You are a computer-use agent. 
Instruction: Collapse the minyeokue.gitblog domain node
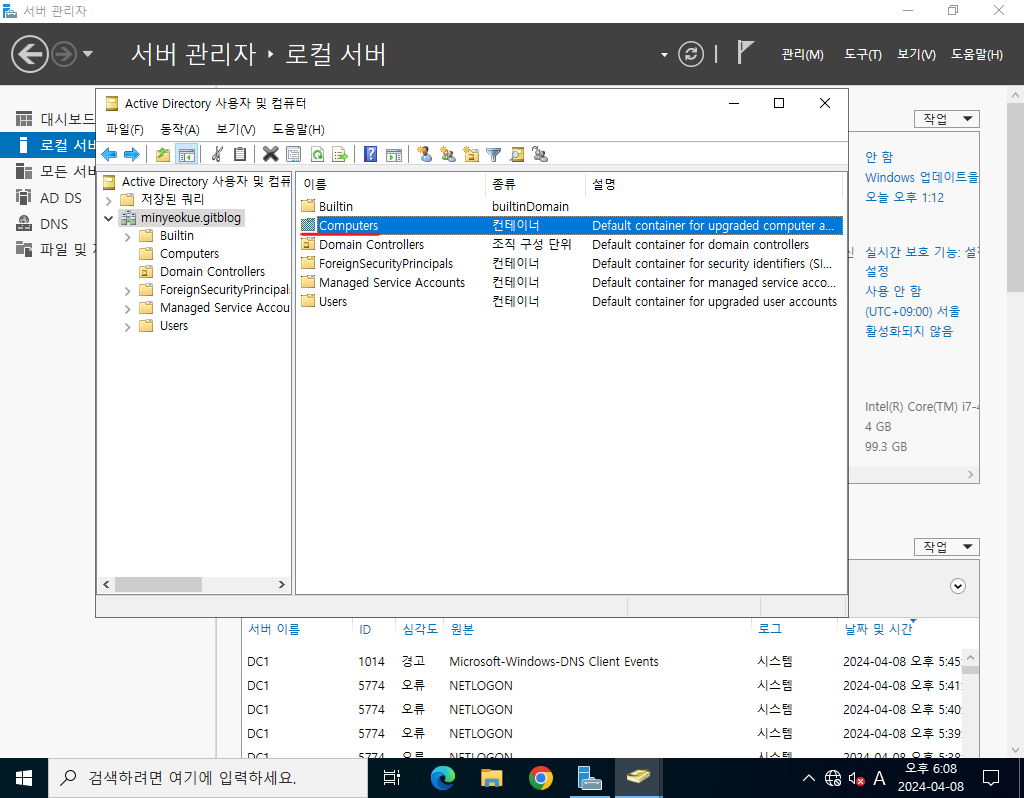point(109,218)
